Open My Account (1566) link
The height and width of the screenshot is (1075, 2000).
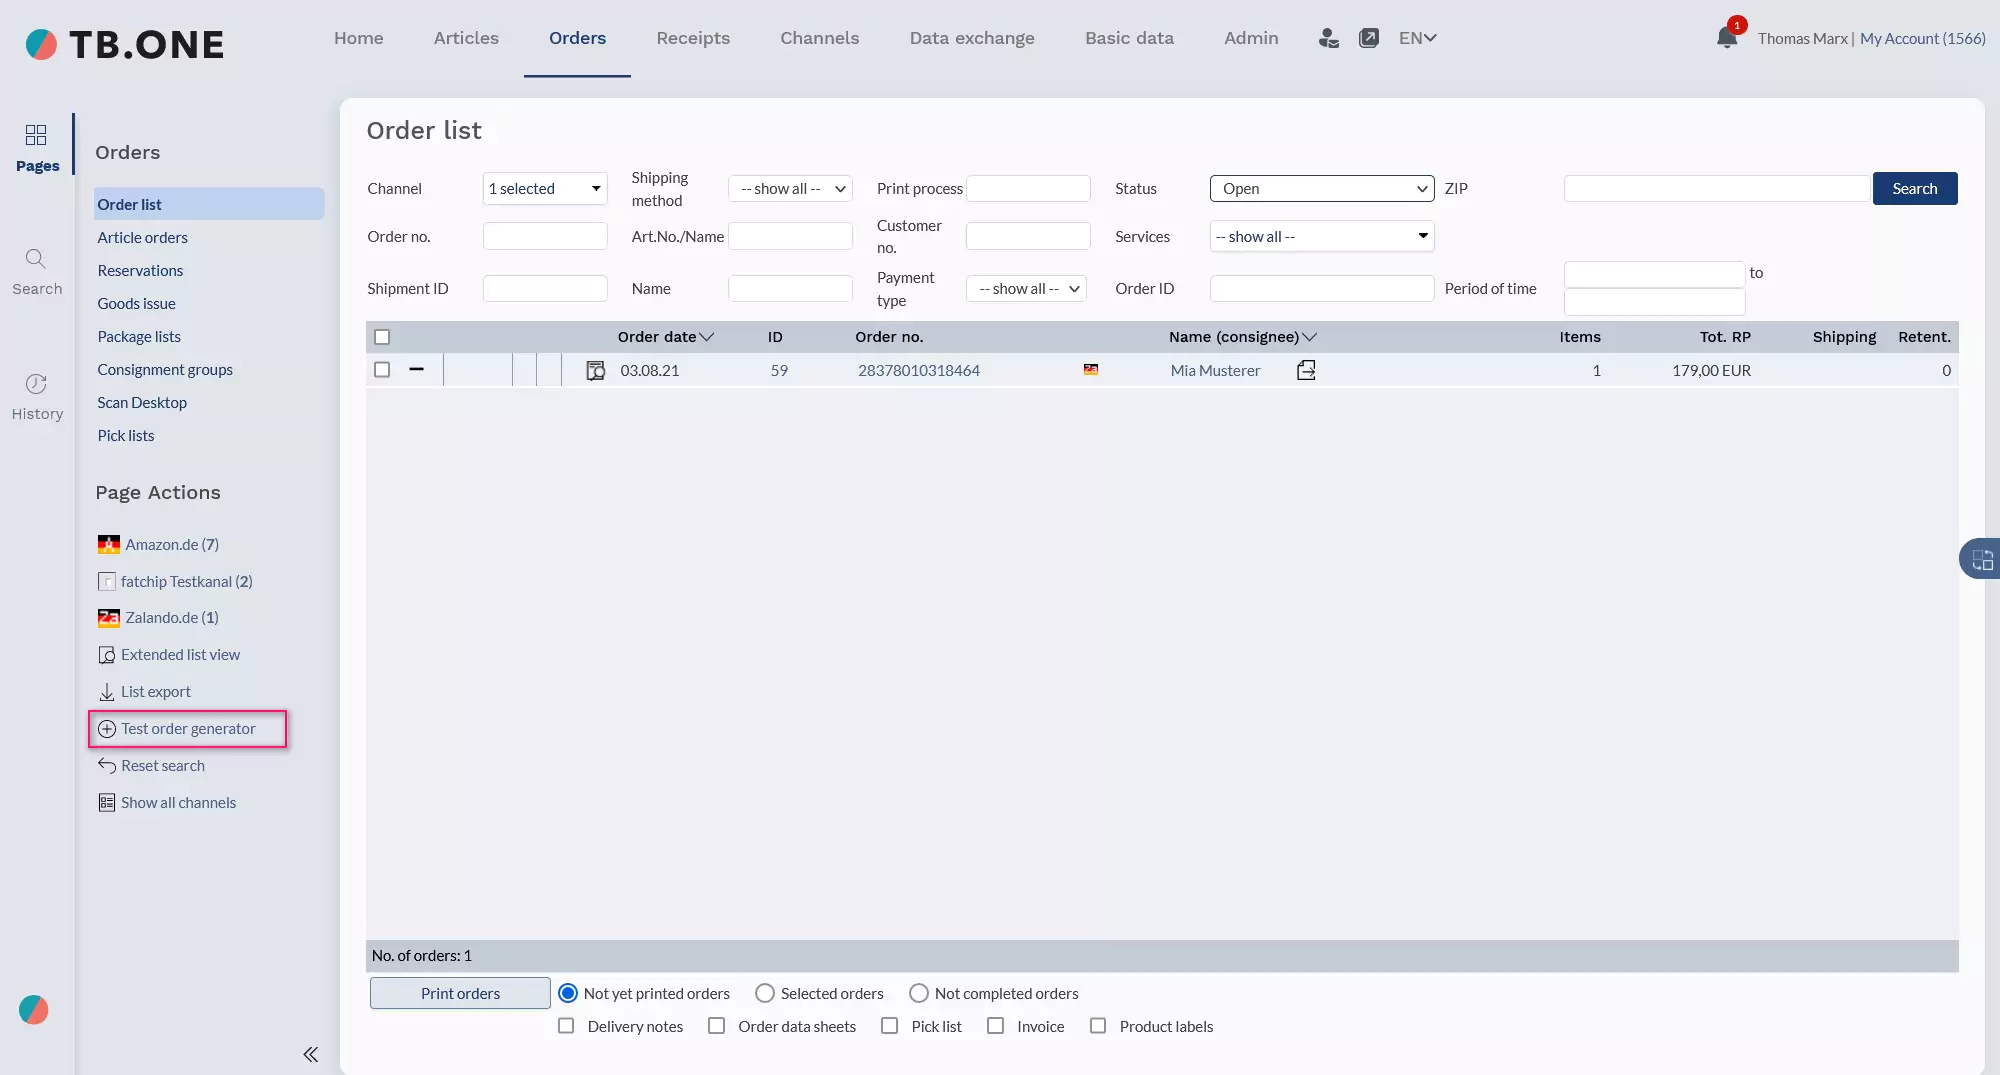point(1922,38)
